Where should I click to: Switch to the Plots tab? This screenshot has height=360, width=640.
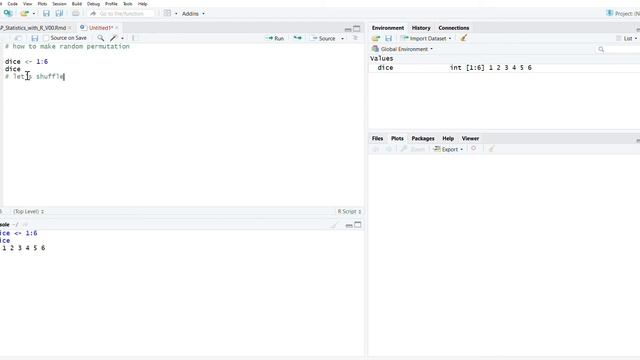point(397,138)
